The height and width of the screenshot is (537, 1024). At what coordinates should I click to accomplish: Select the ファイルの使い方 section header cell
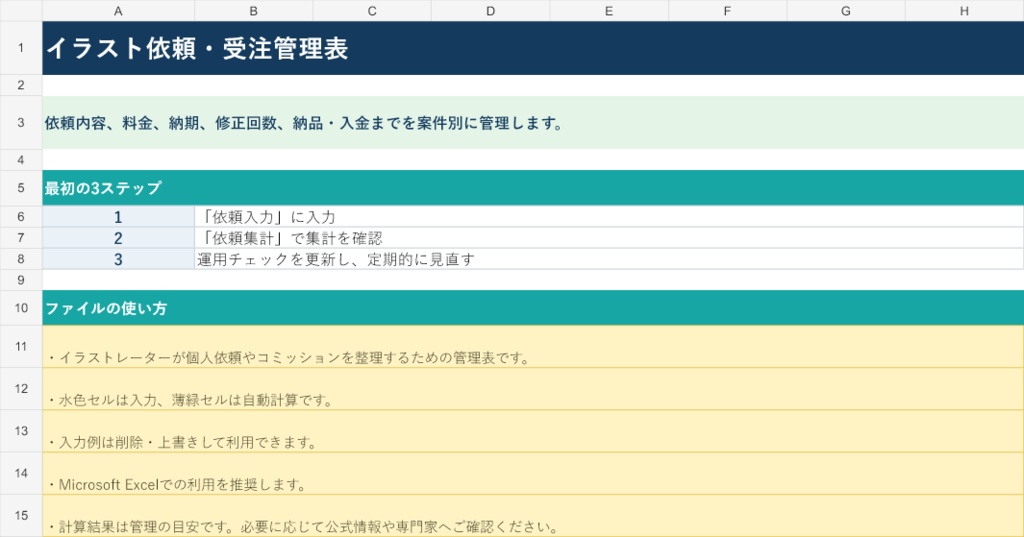pyautogui.click(x=533, y=308)
